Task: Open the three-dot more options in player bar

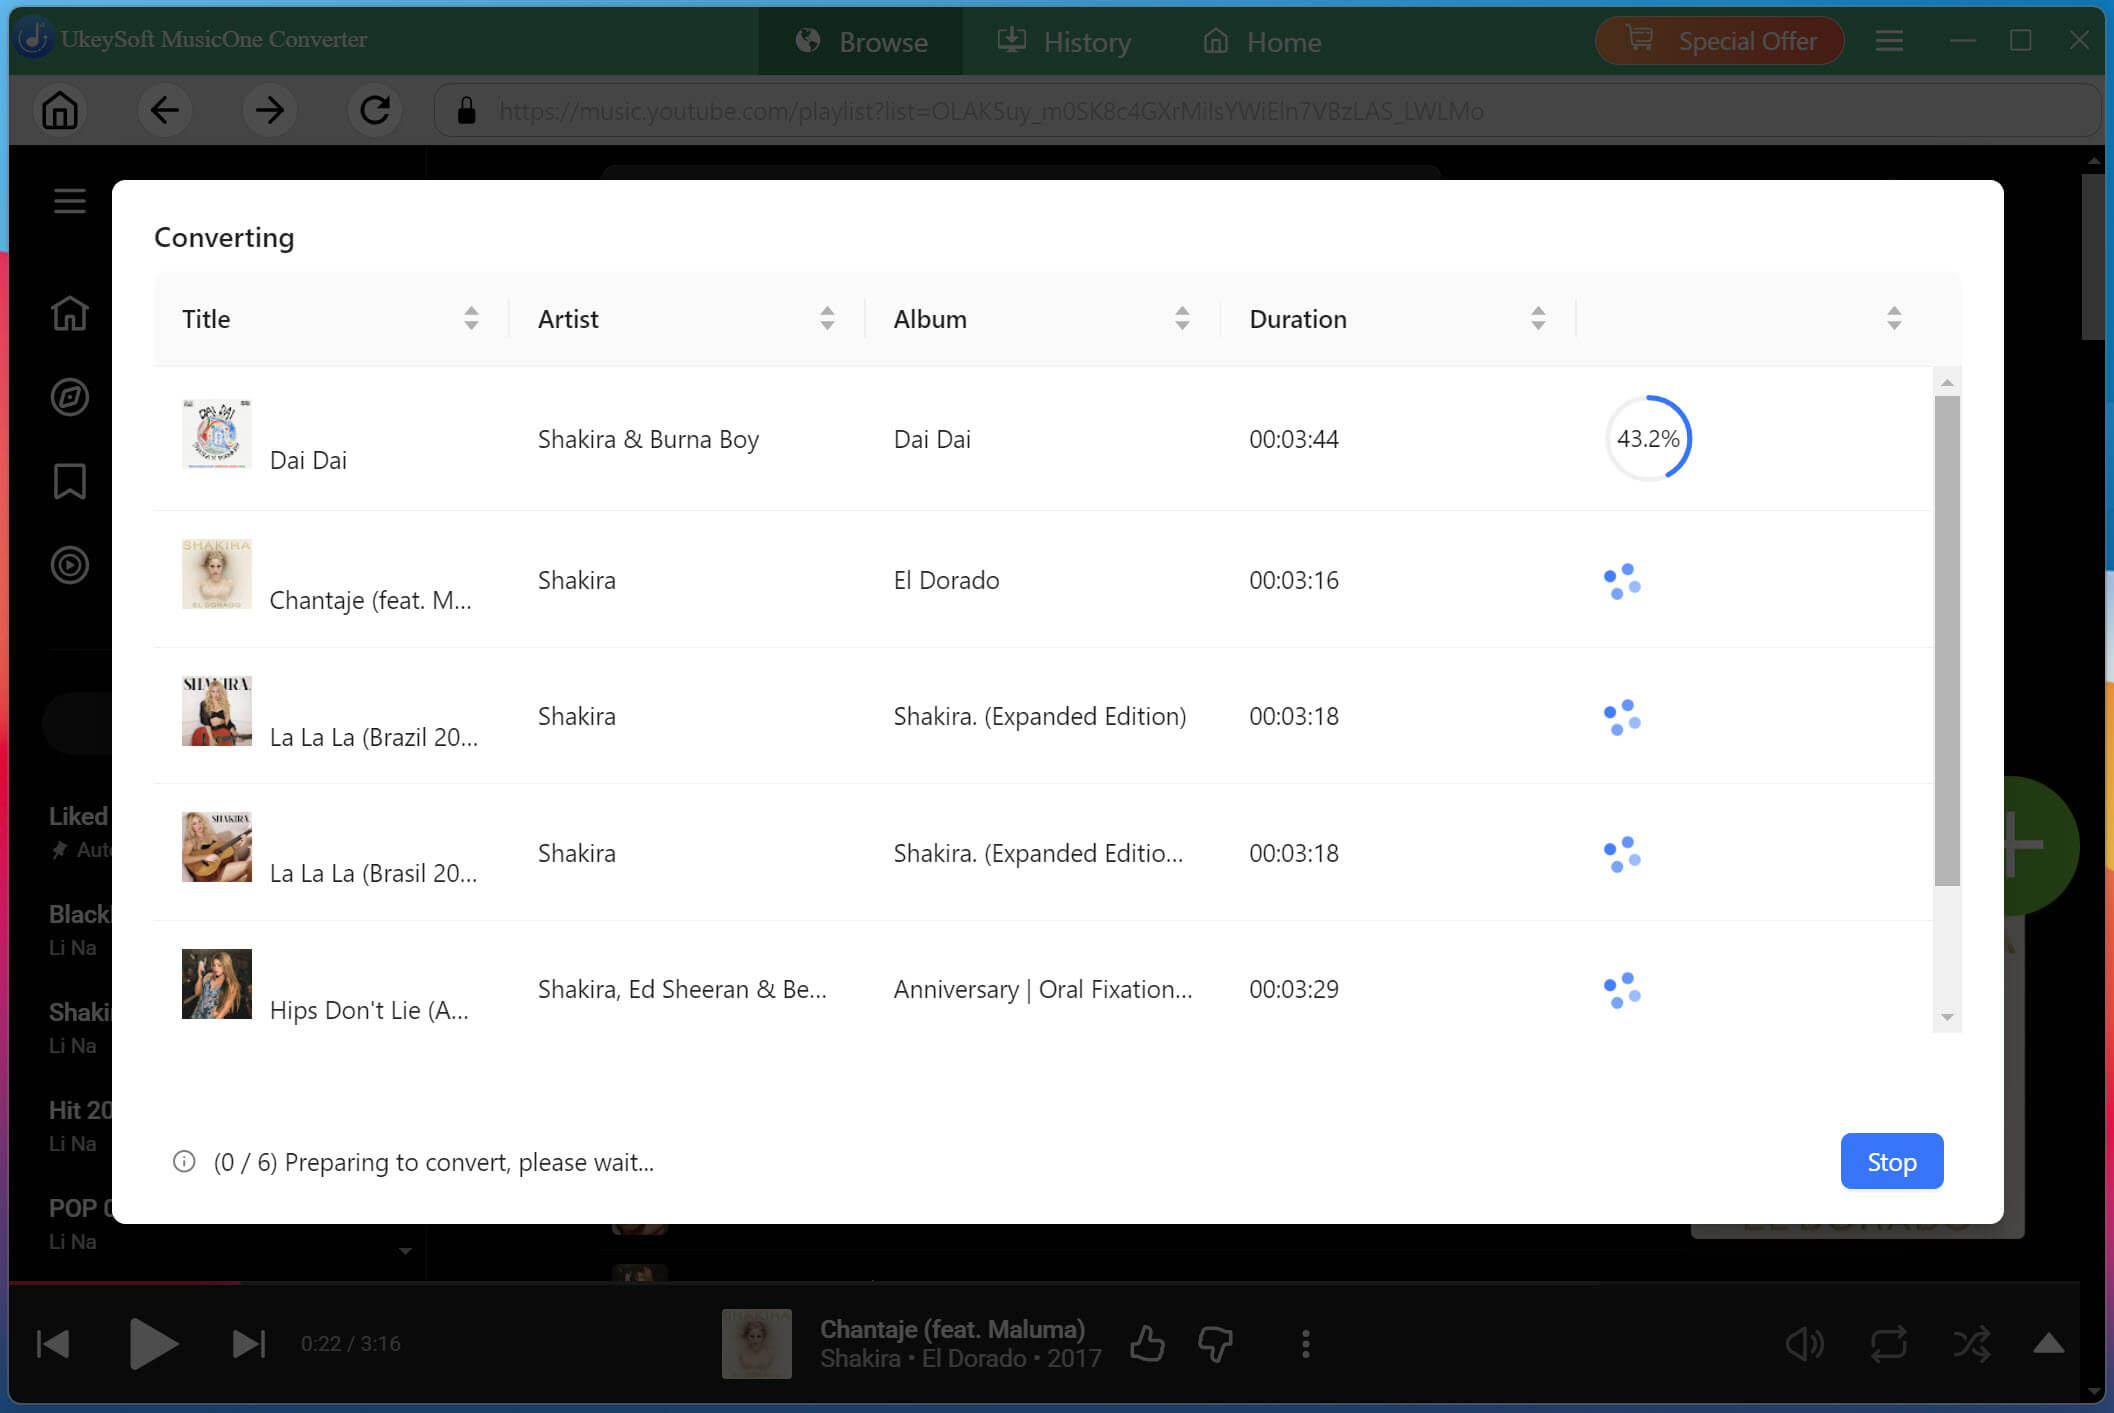Action: click(x=1305, y=1343)
